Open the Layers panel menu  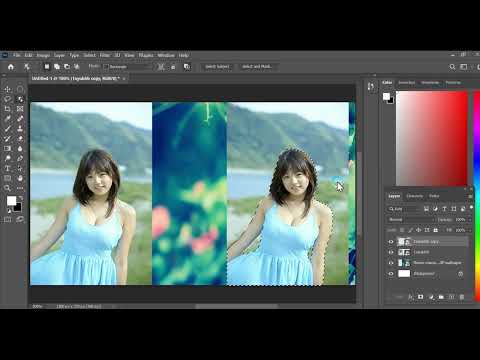(471, 196)
